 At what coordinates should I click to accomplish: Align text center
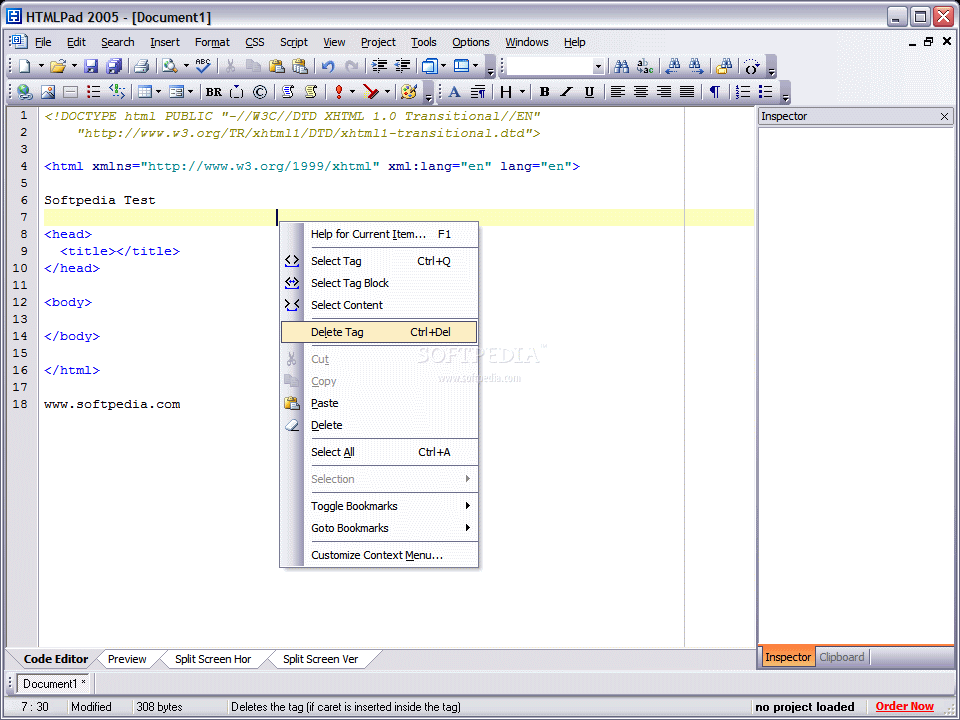pyautogui.click(x=641, y=92)
